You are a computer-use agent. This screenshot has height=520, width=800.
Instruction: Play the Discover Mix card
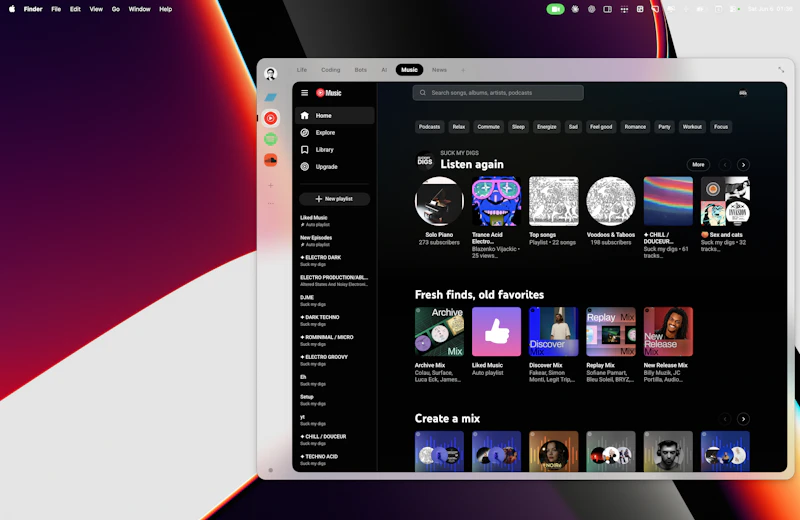point(554,331)
